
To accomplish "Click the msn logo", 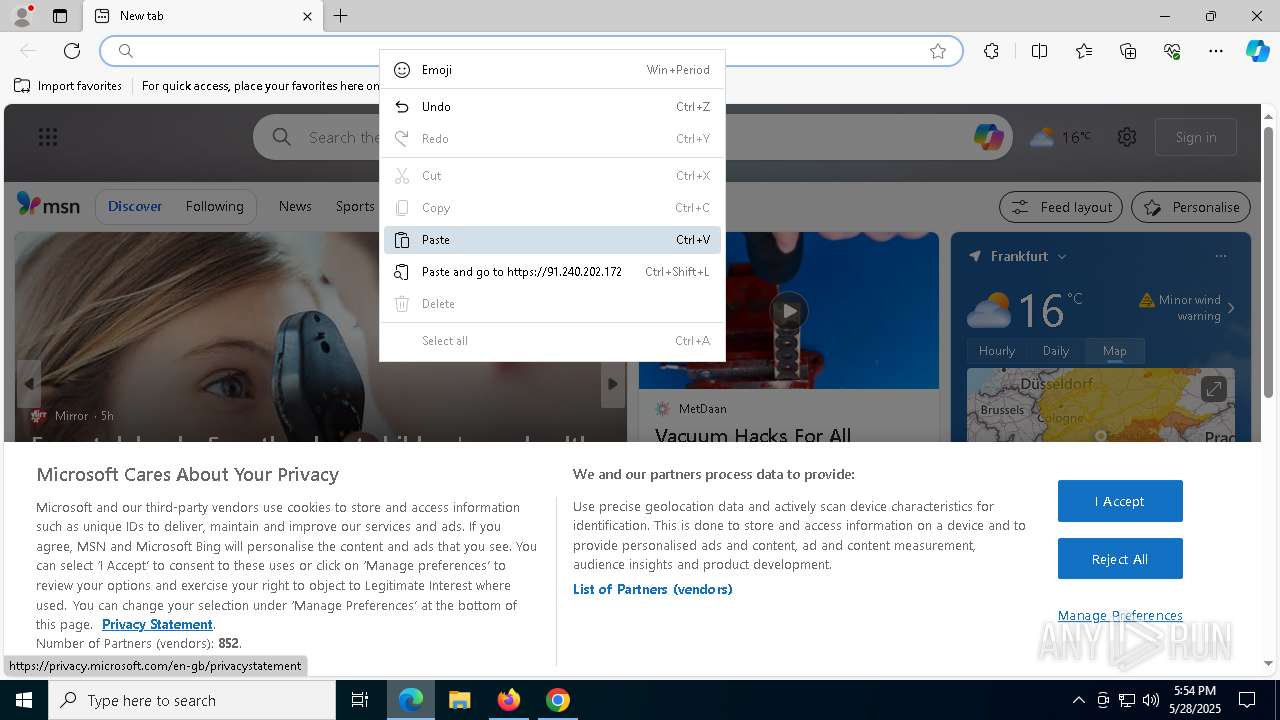I will [48, 205].
